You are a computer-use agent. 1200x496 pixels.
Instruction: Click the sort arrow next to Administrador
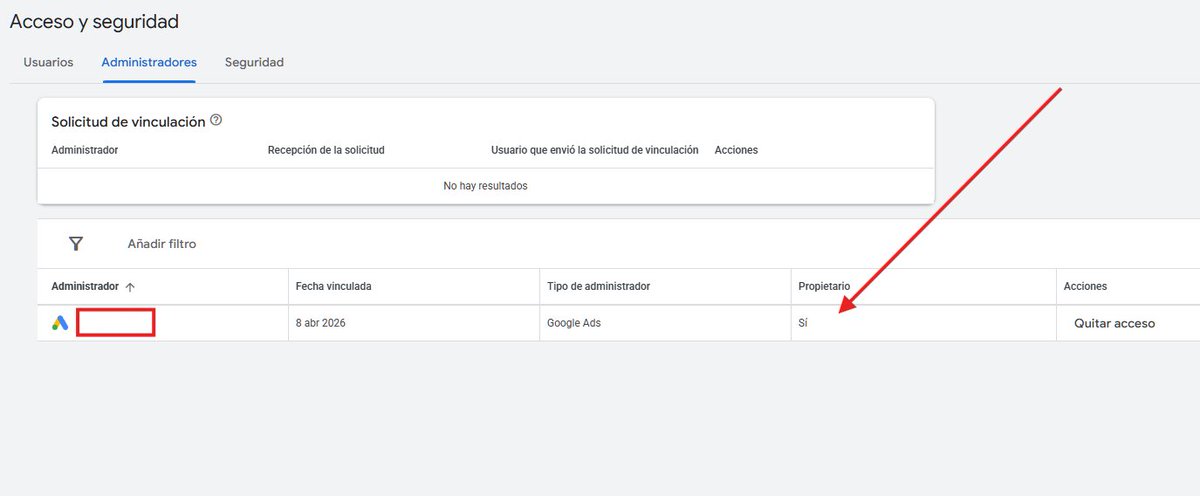click(x=130, y=287)
